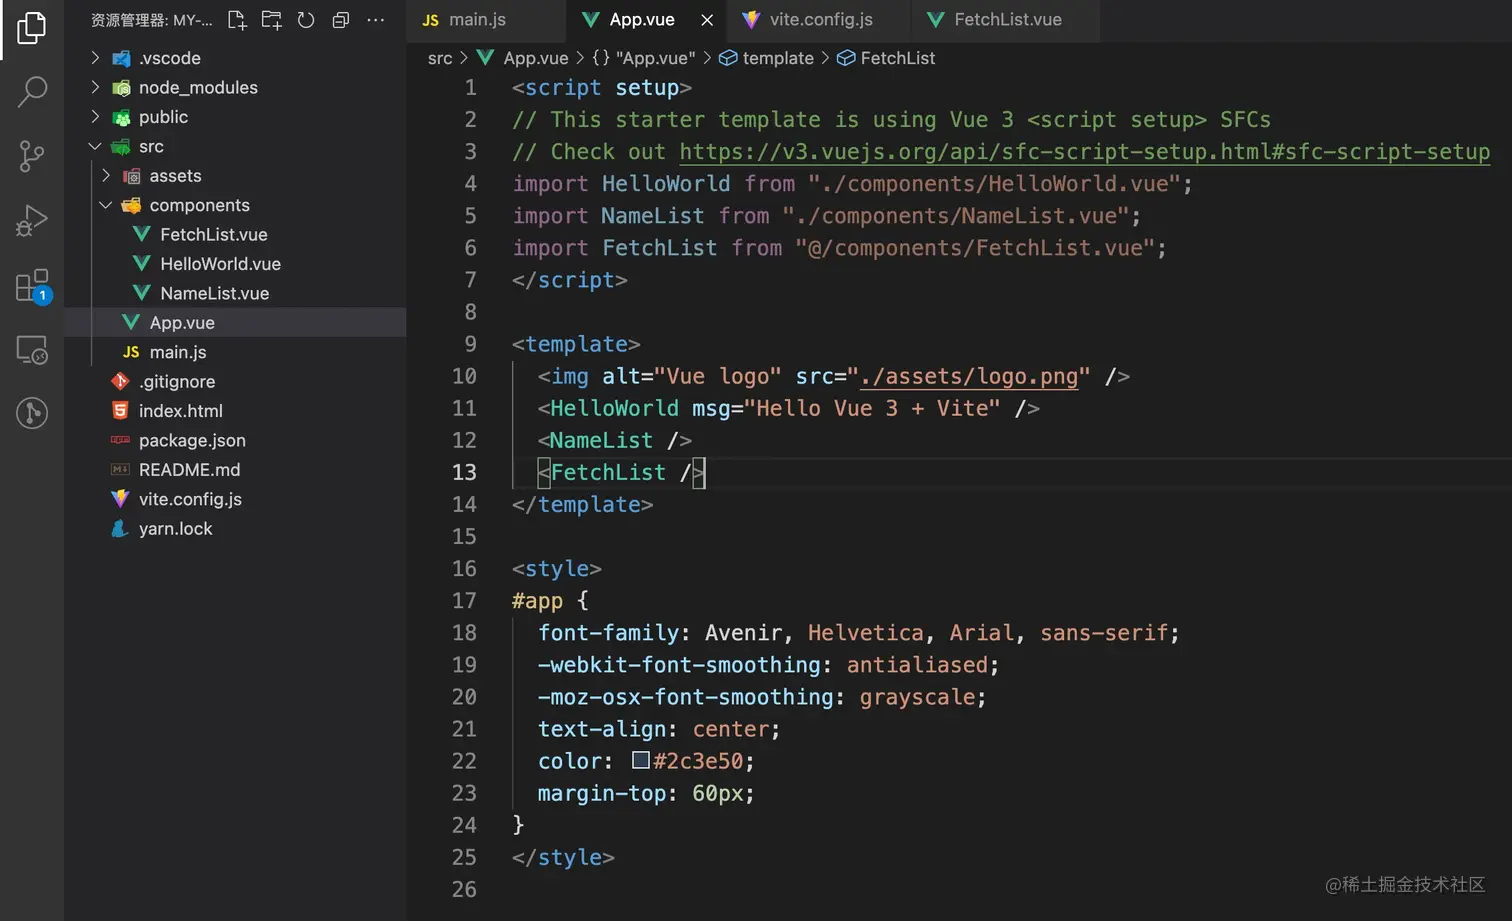Open NameList.vue in file tree
Viewport: 1512px width, 921px height.
tap(235, 293)
